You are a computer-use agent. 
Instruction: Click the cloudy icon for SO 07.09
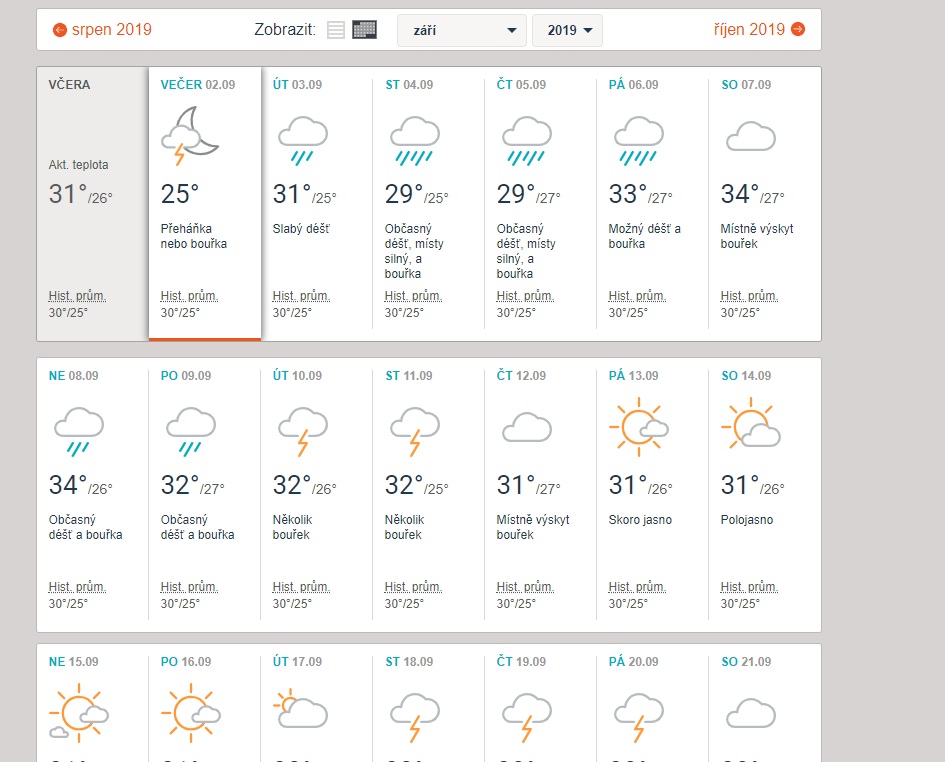(x=751, y=136)
